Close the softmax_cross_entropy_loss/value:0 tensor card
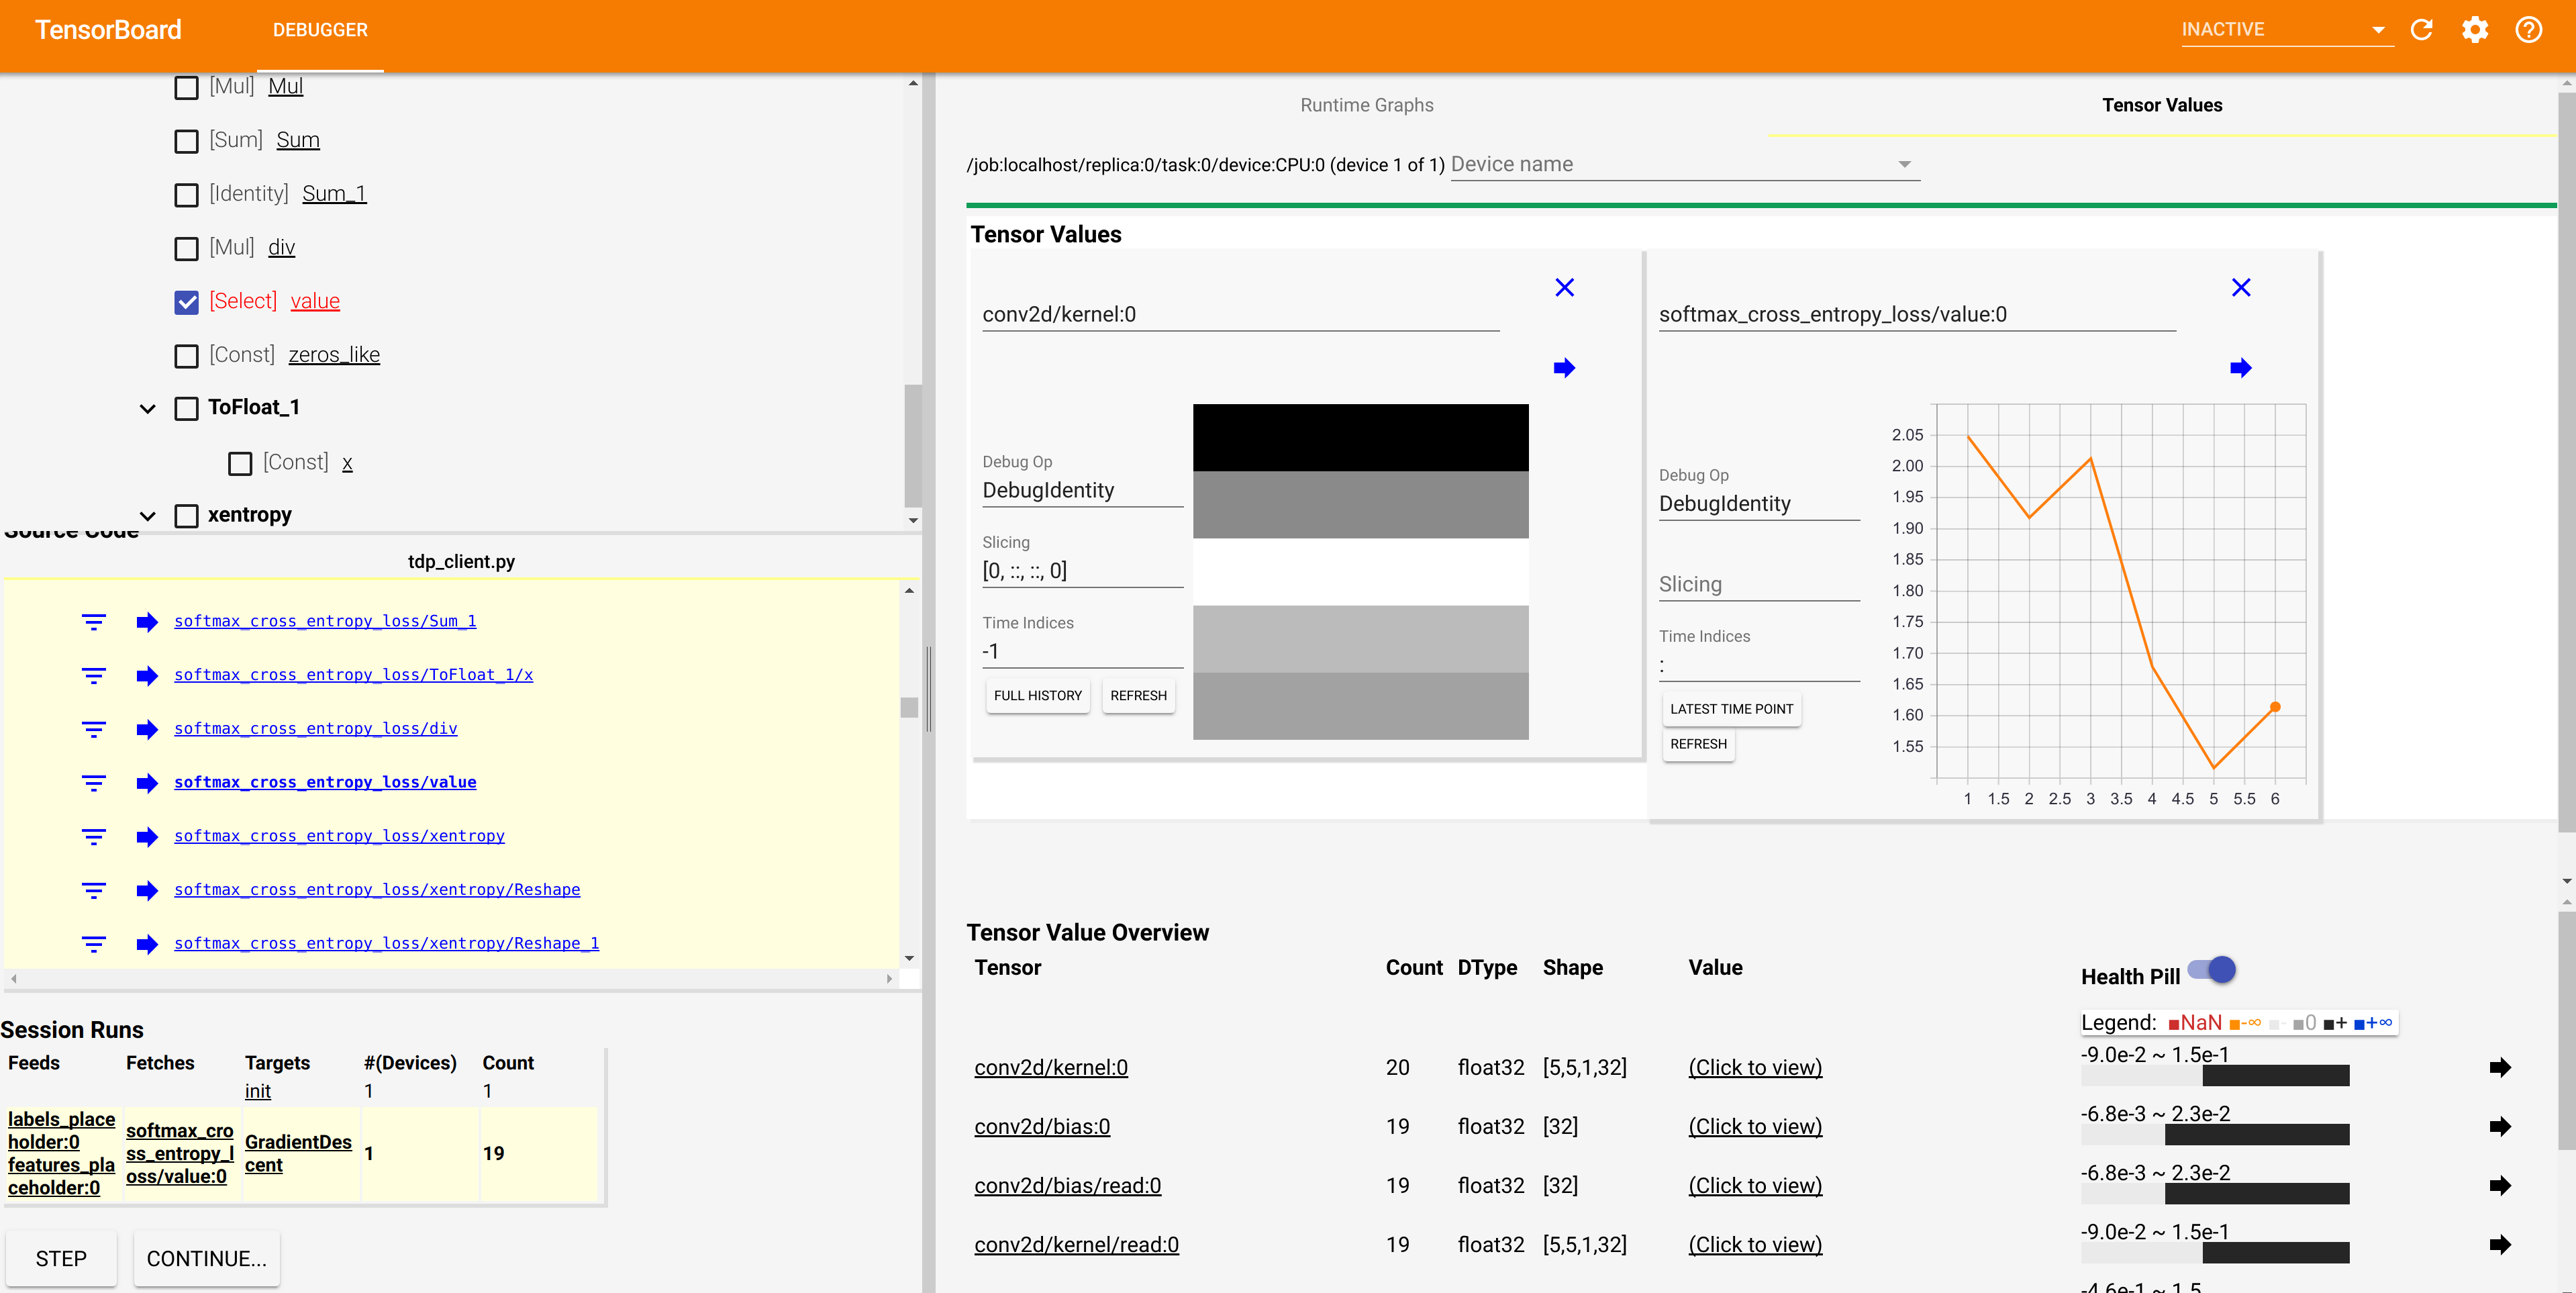 coord(2242,287)
